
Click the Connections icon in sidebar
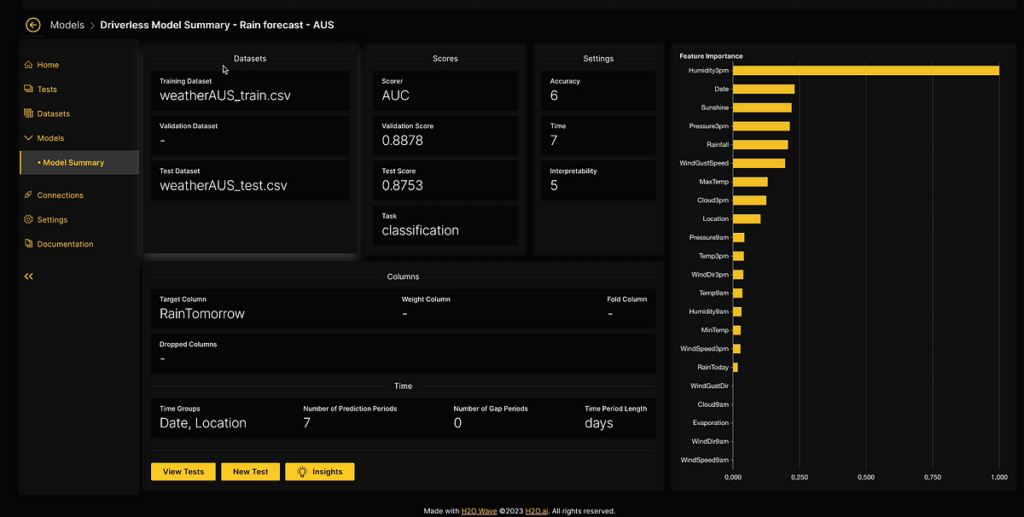tap(28, 195)
